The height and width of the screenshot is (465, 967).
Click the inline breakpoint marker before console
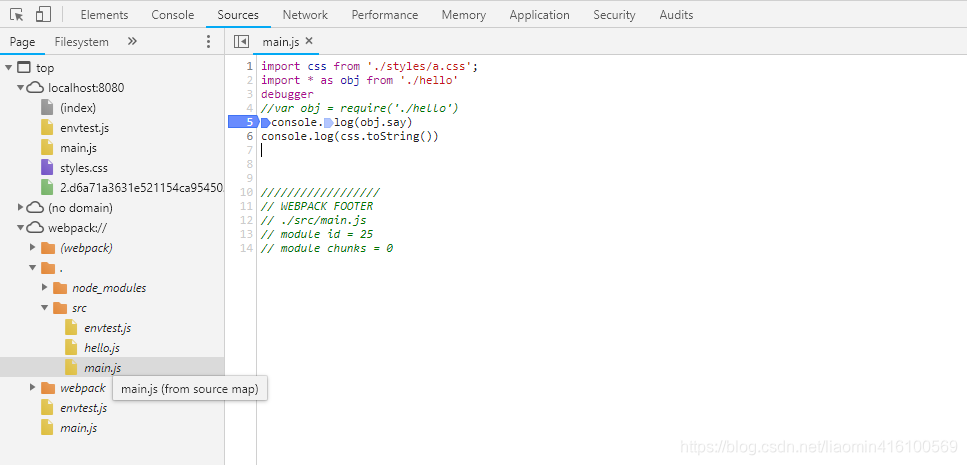tap(266, 122)
